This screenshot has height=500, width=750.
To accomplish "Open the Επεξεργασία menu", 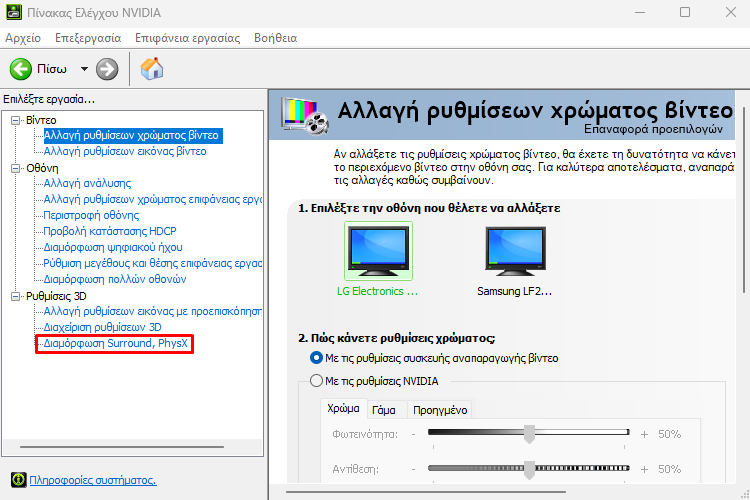I will point(88,38).
